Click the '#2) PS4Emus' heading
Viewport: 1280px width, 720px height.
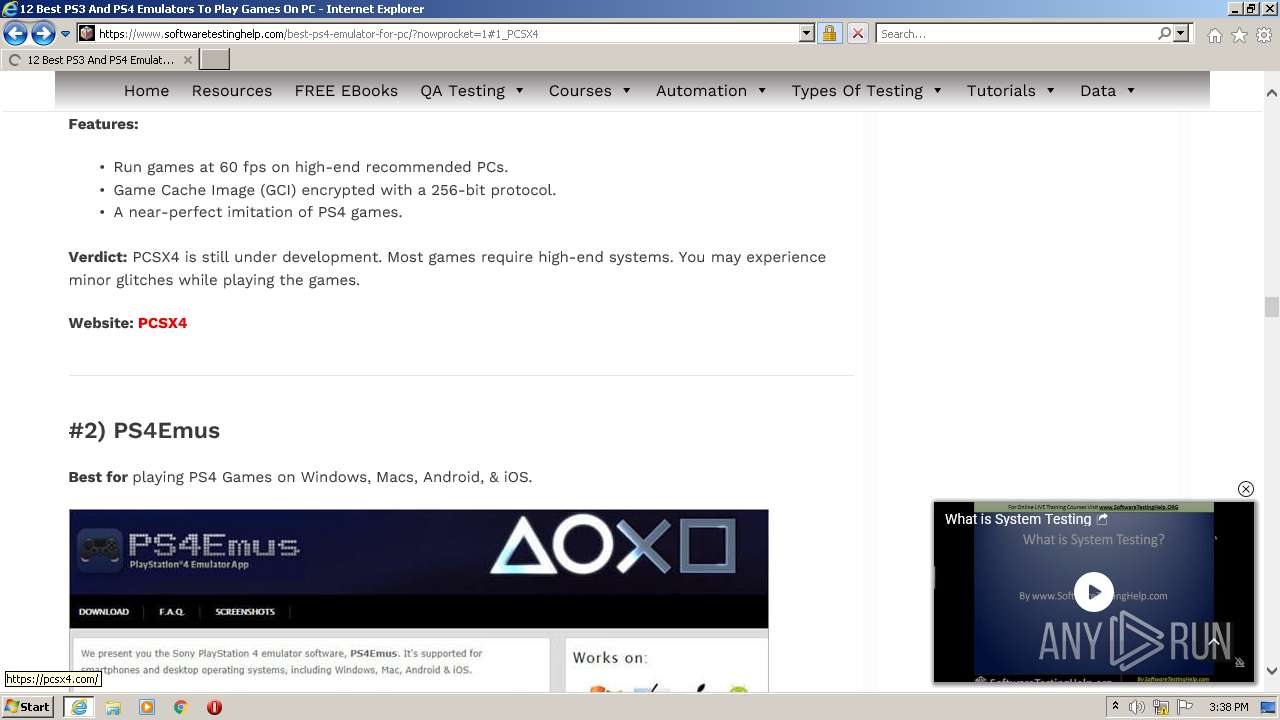(144, 430)
